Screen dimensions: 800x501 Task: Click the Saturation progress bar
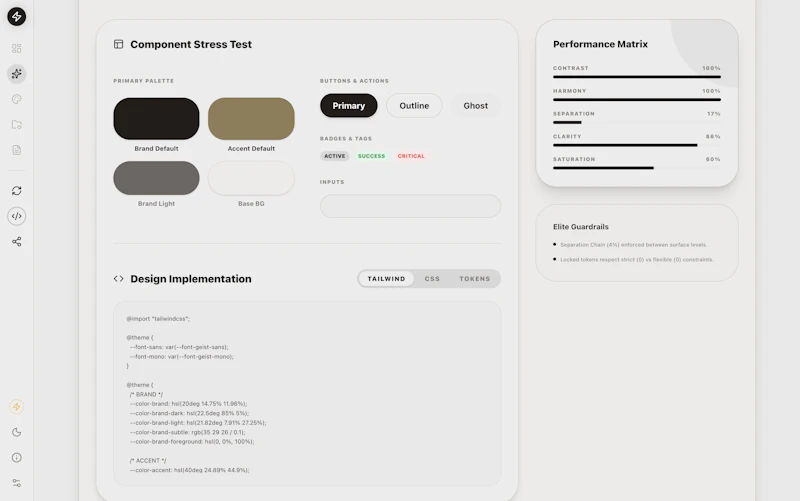click(637, 168)
